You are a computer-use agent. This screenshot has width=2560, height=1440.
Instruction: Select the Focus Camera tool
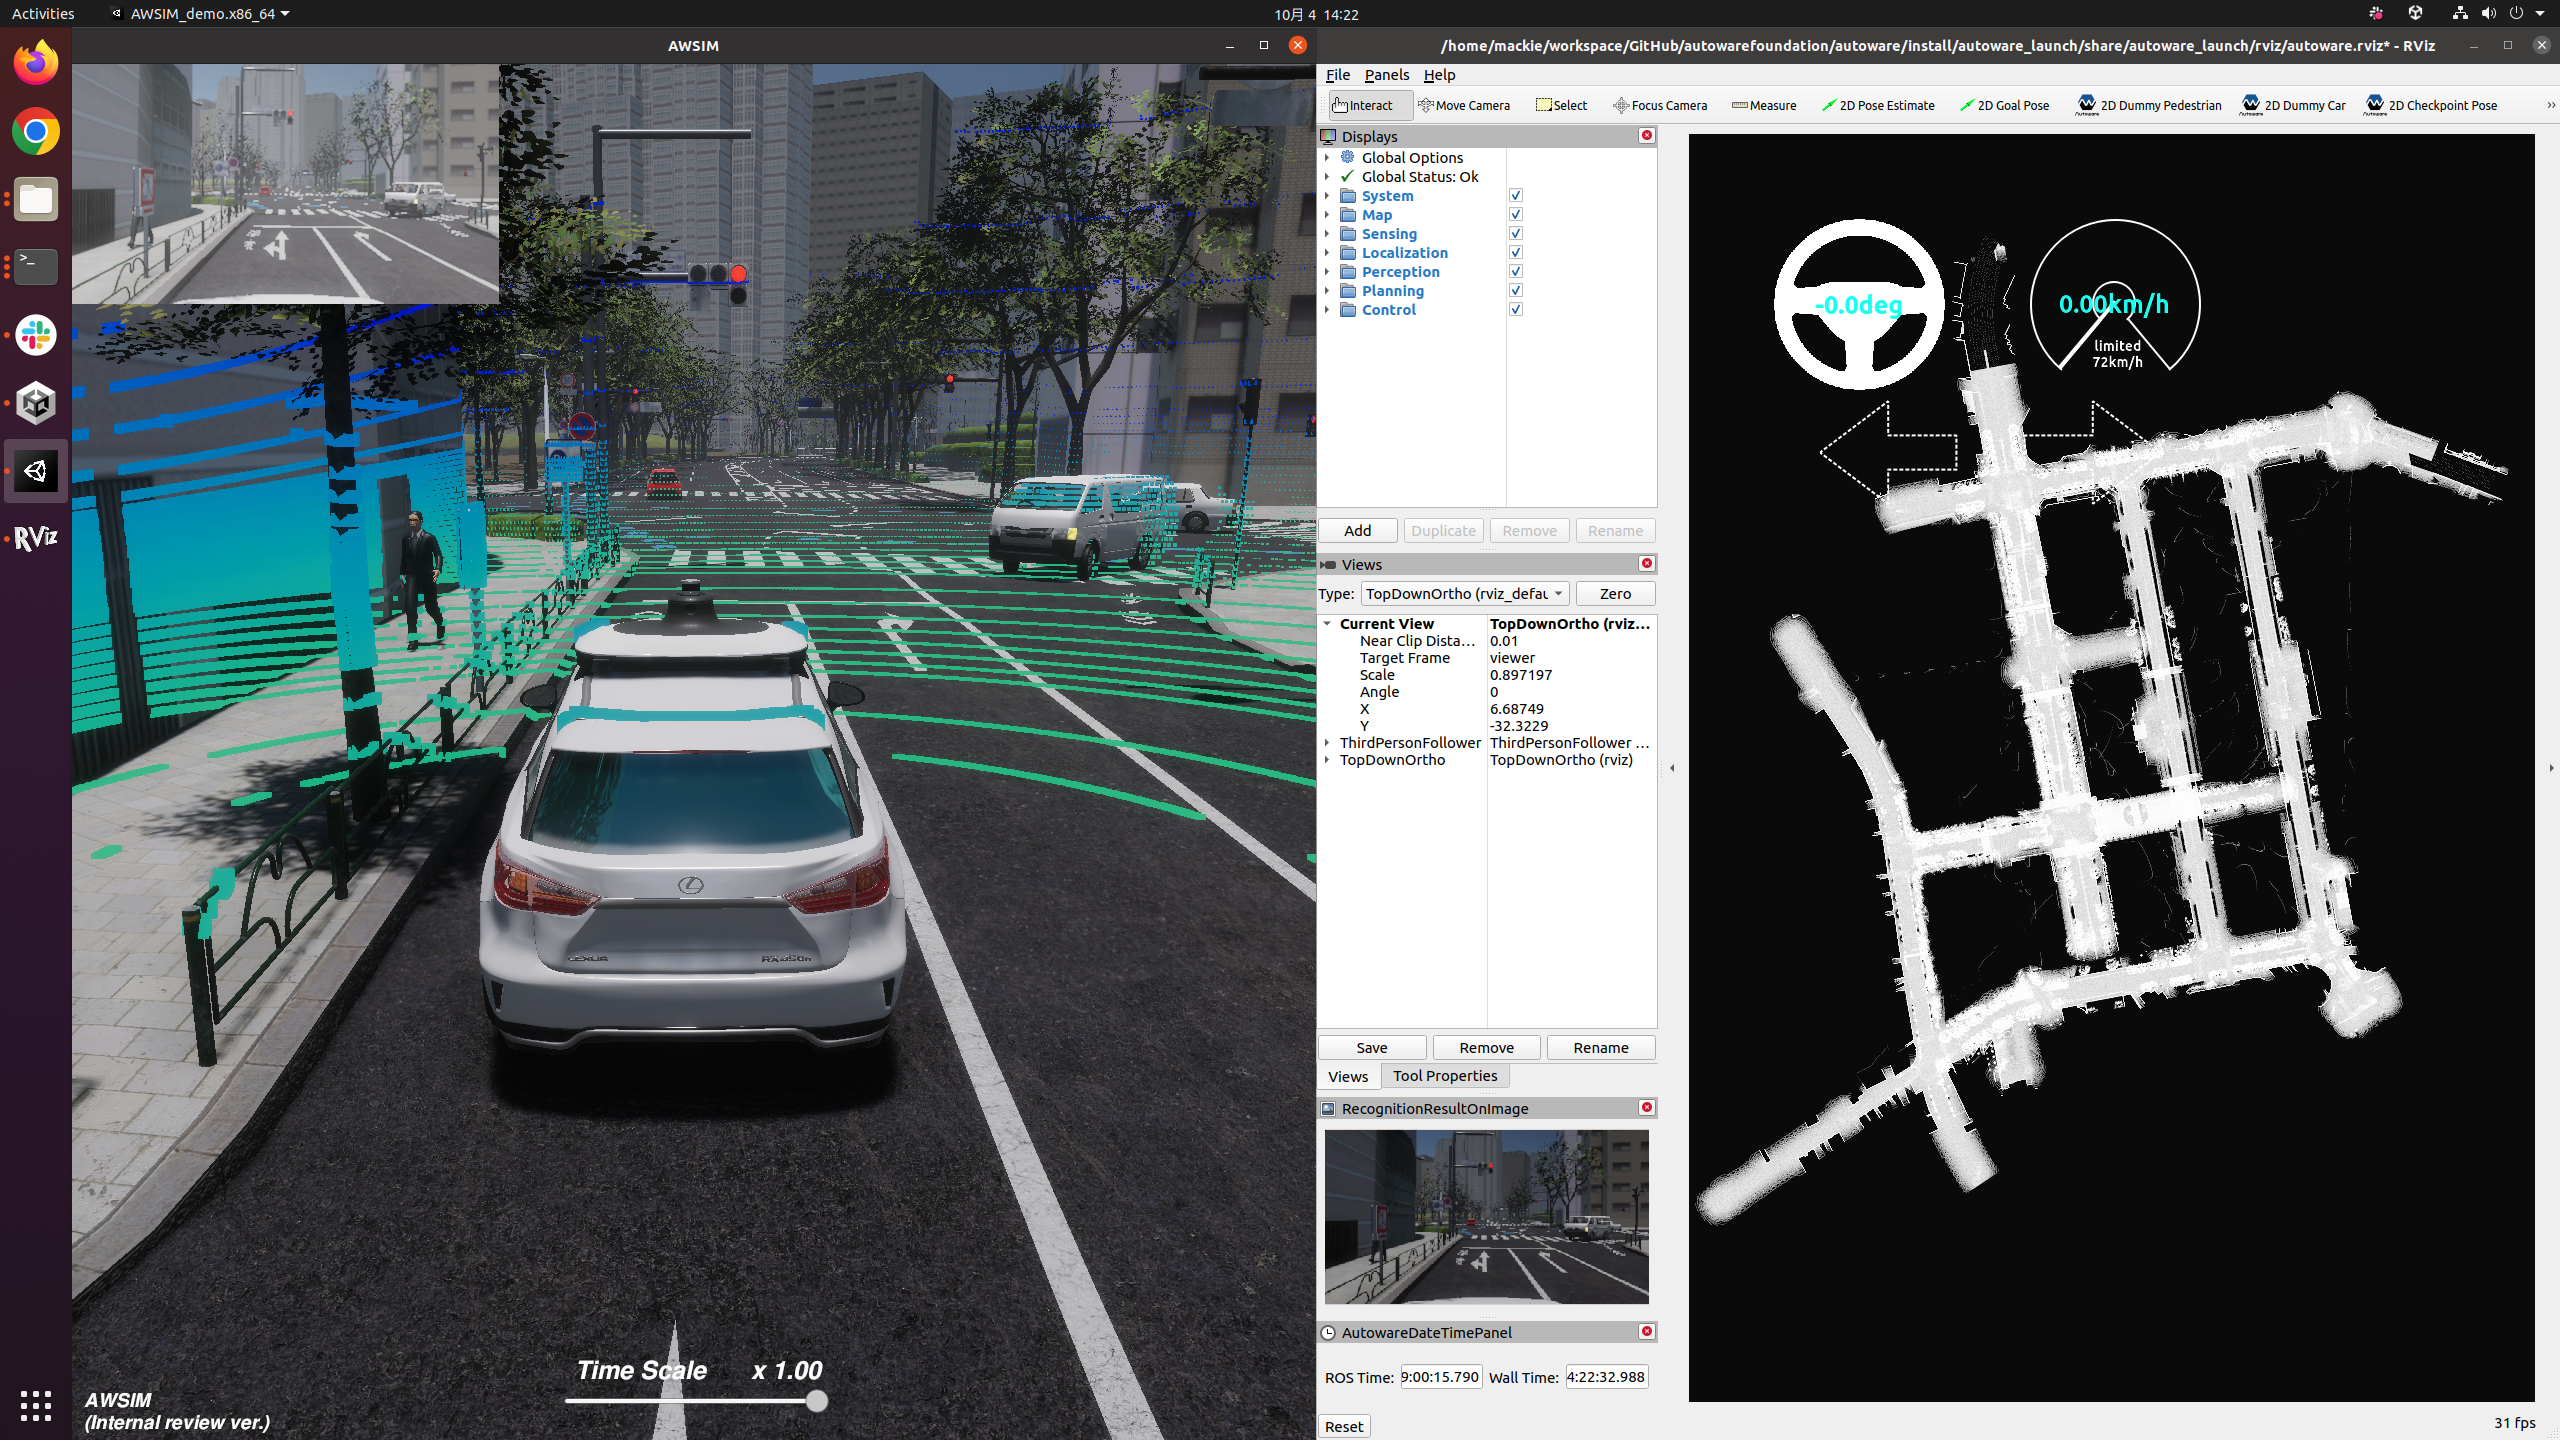click(x=1660, y=105)
